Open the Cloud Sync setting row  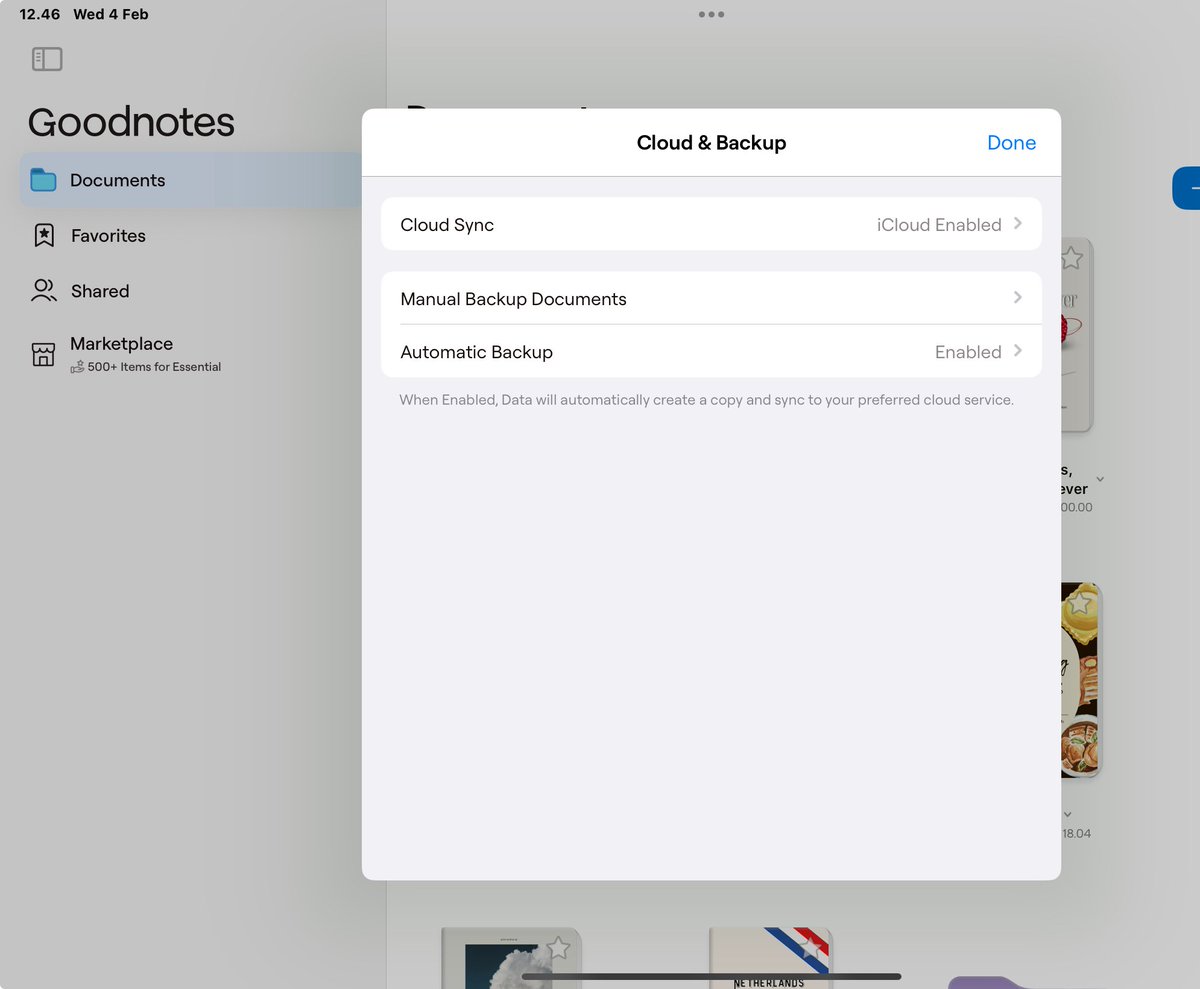(x=711, y=224)
